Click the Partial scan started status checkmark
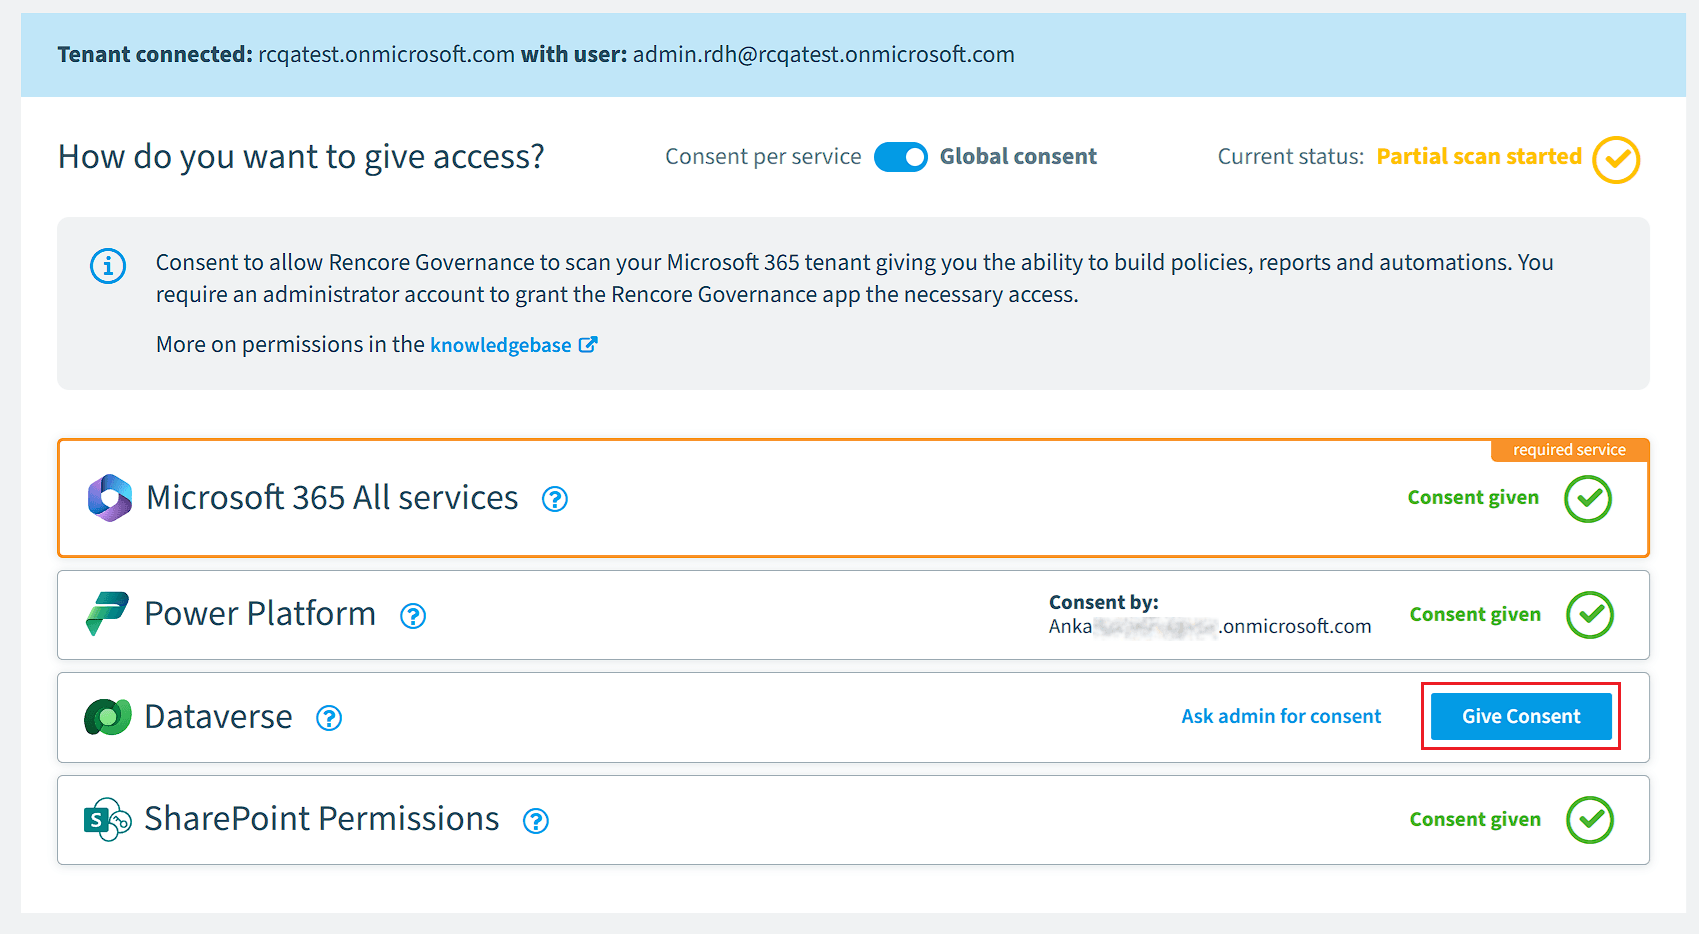The width and height of the screenshot is (1699, 934). 1616,160
